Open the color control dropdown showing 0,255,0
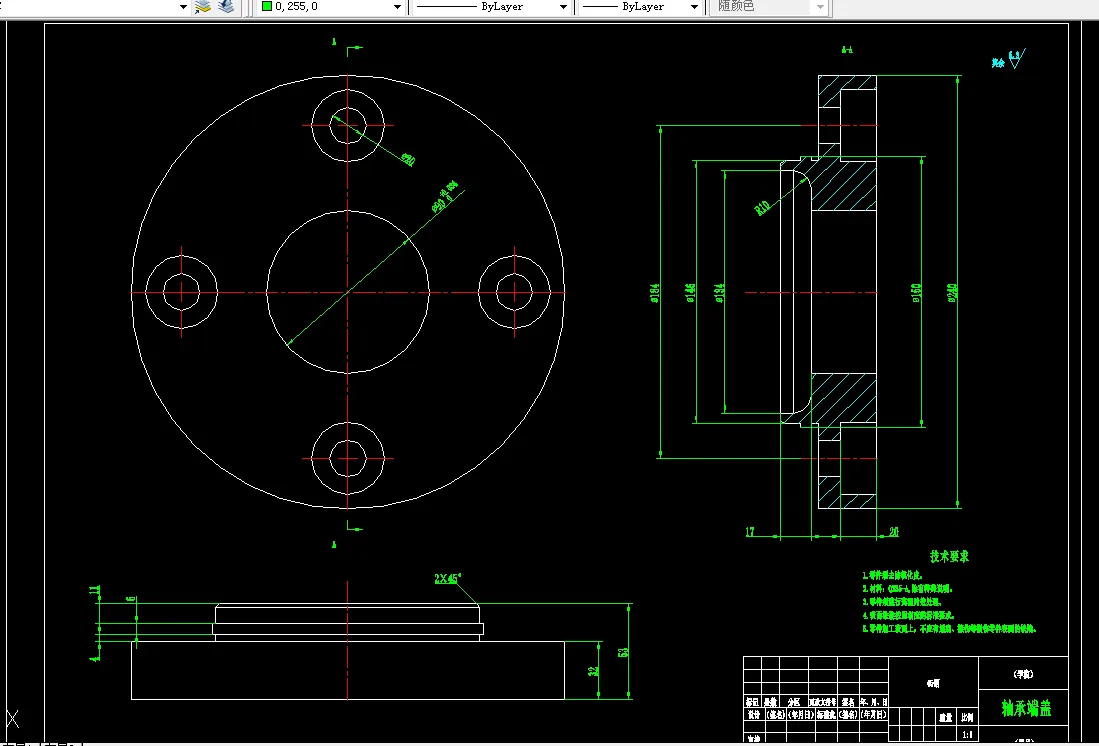Screen dimensions: 1099x746 (397, 7)
